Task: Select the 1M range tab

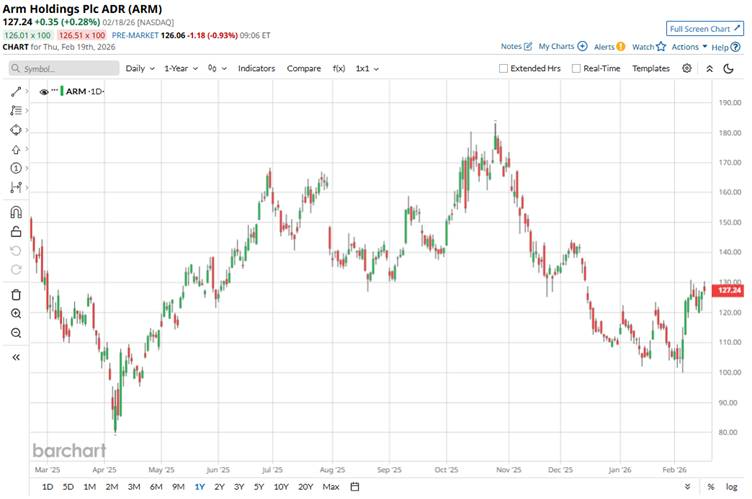Action: (x=90, y=487)
